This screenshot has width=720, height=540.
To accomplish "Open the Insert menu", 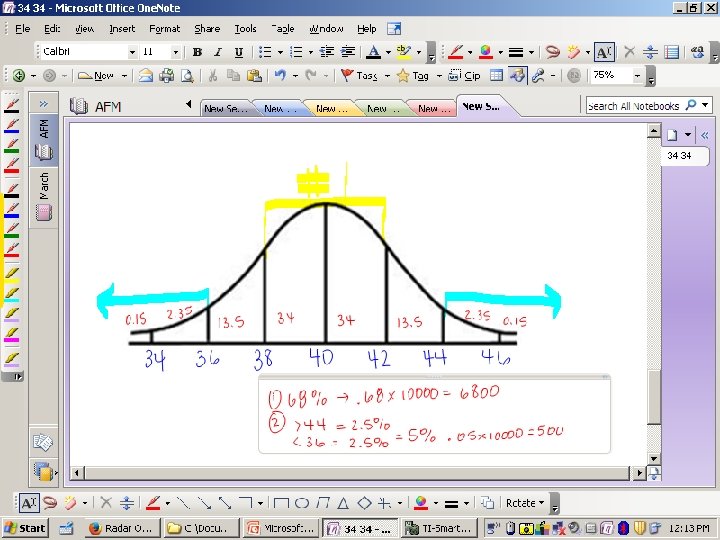I will pyautogui.click(x=122, y=28).
